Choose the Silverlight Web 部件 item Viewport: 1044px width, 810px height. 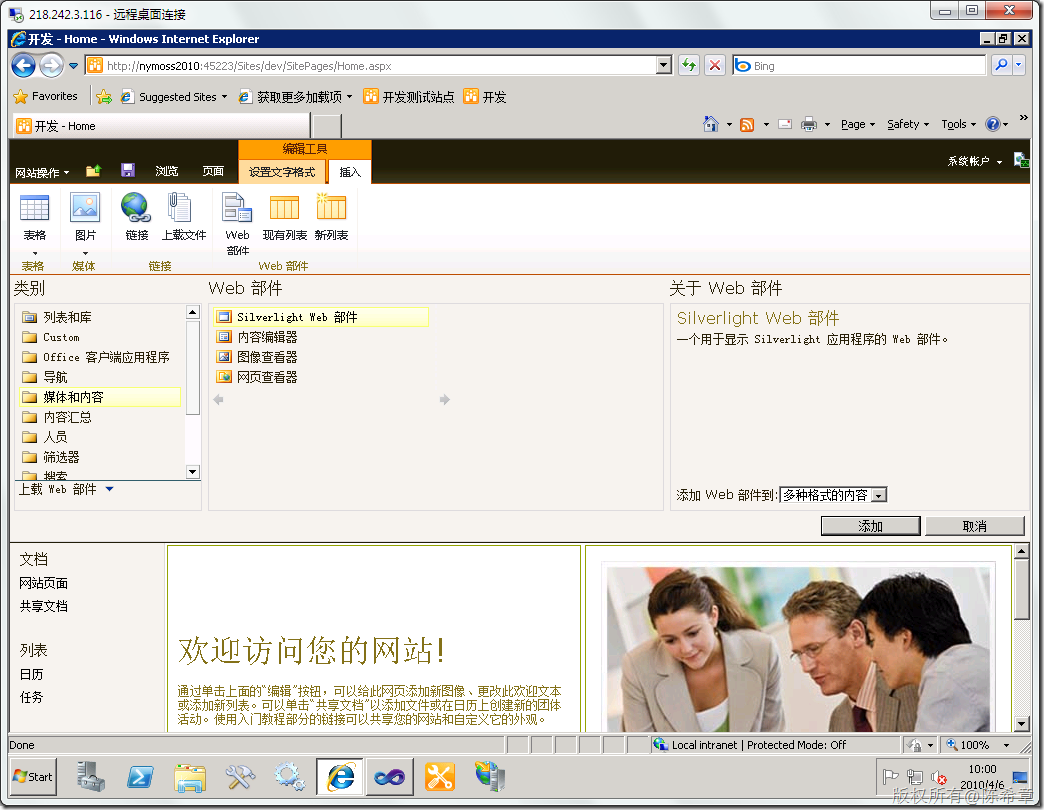[x=321, y=317]
